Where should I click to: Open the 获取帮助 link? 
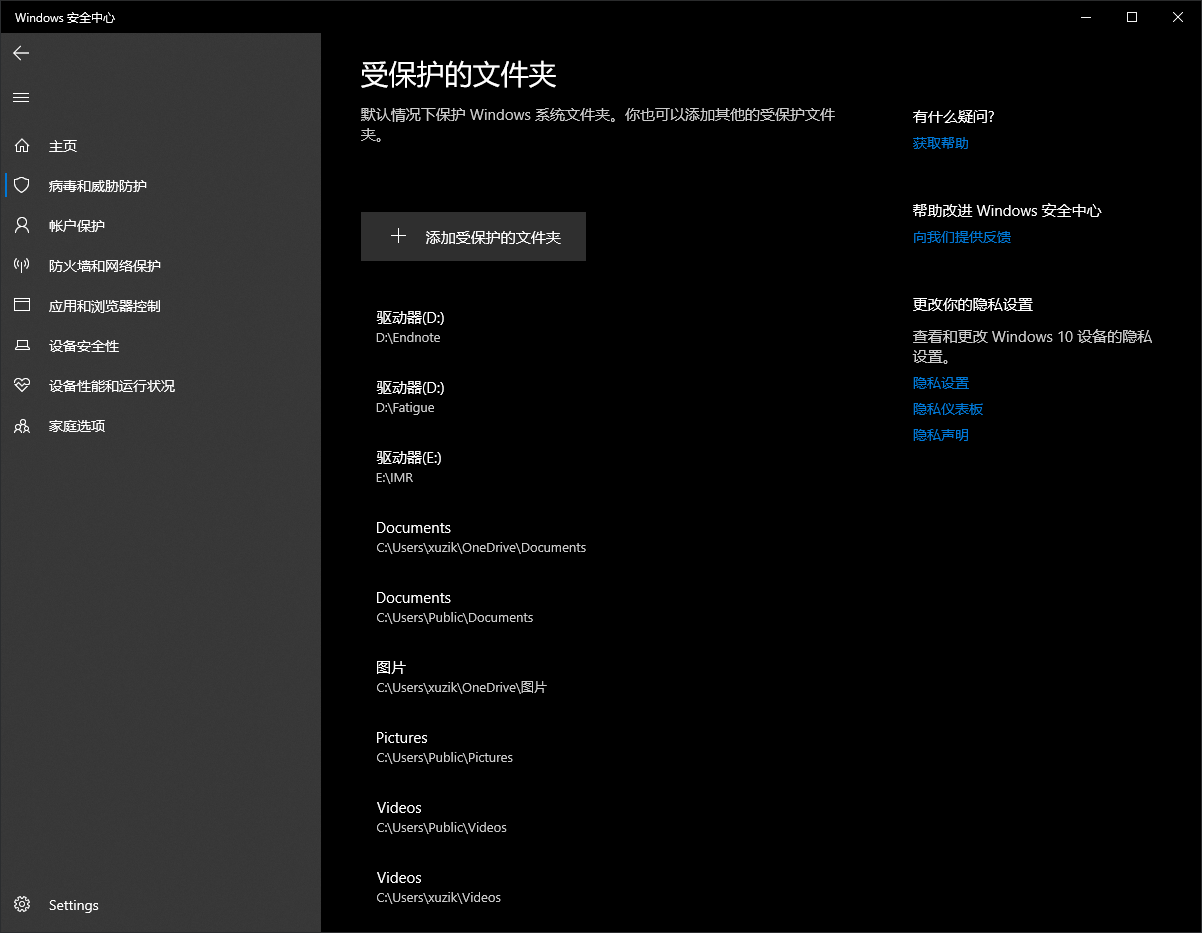[941, 143]
